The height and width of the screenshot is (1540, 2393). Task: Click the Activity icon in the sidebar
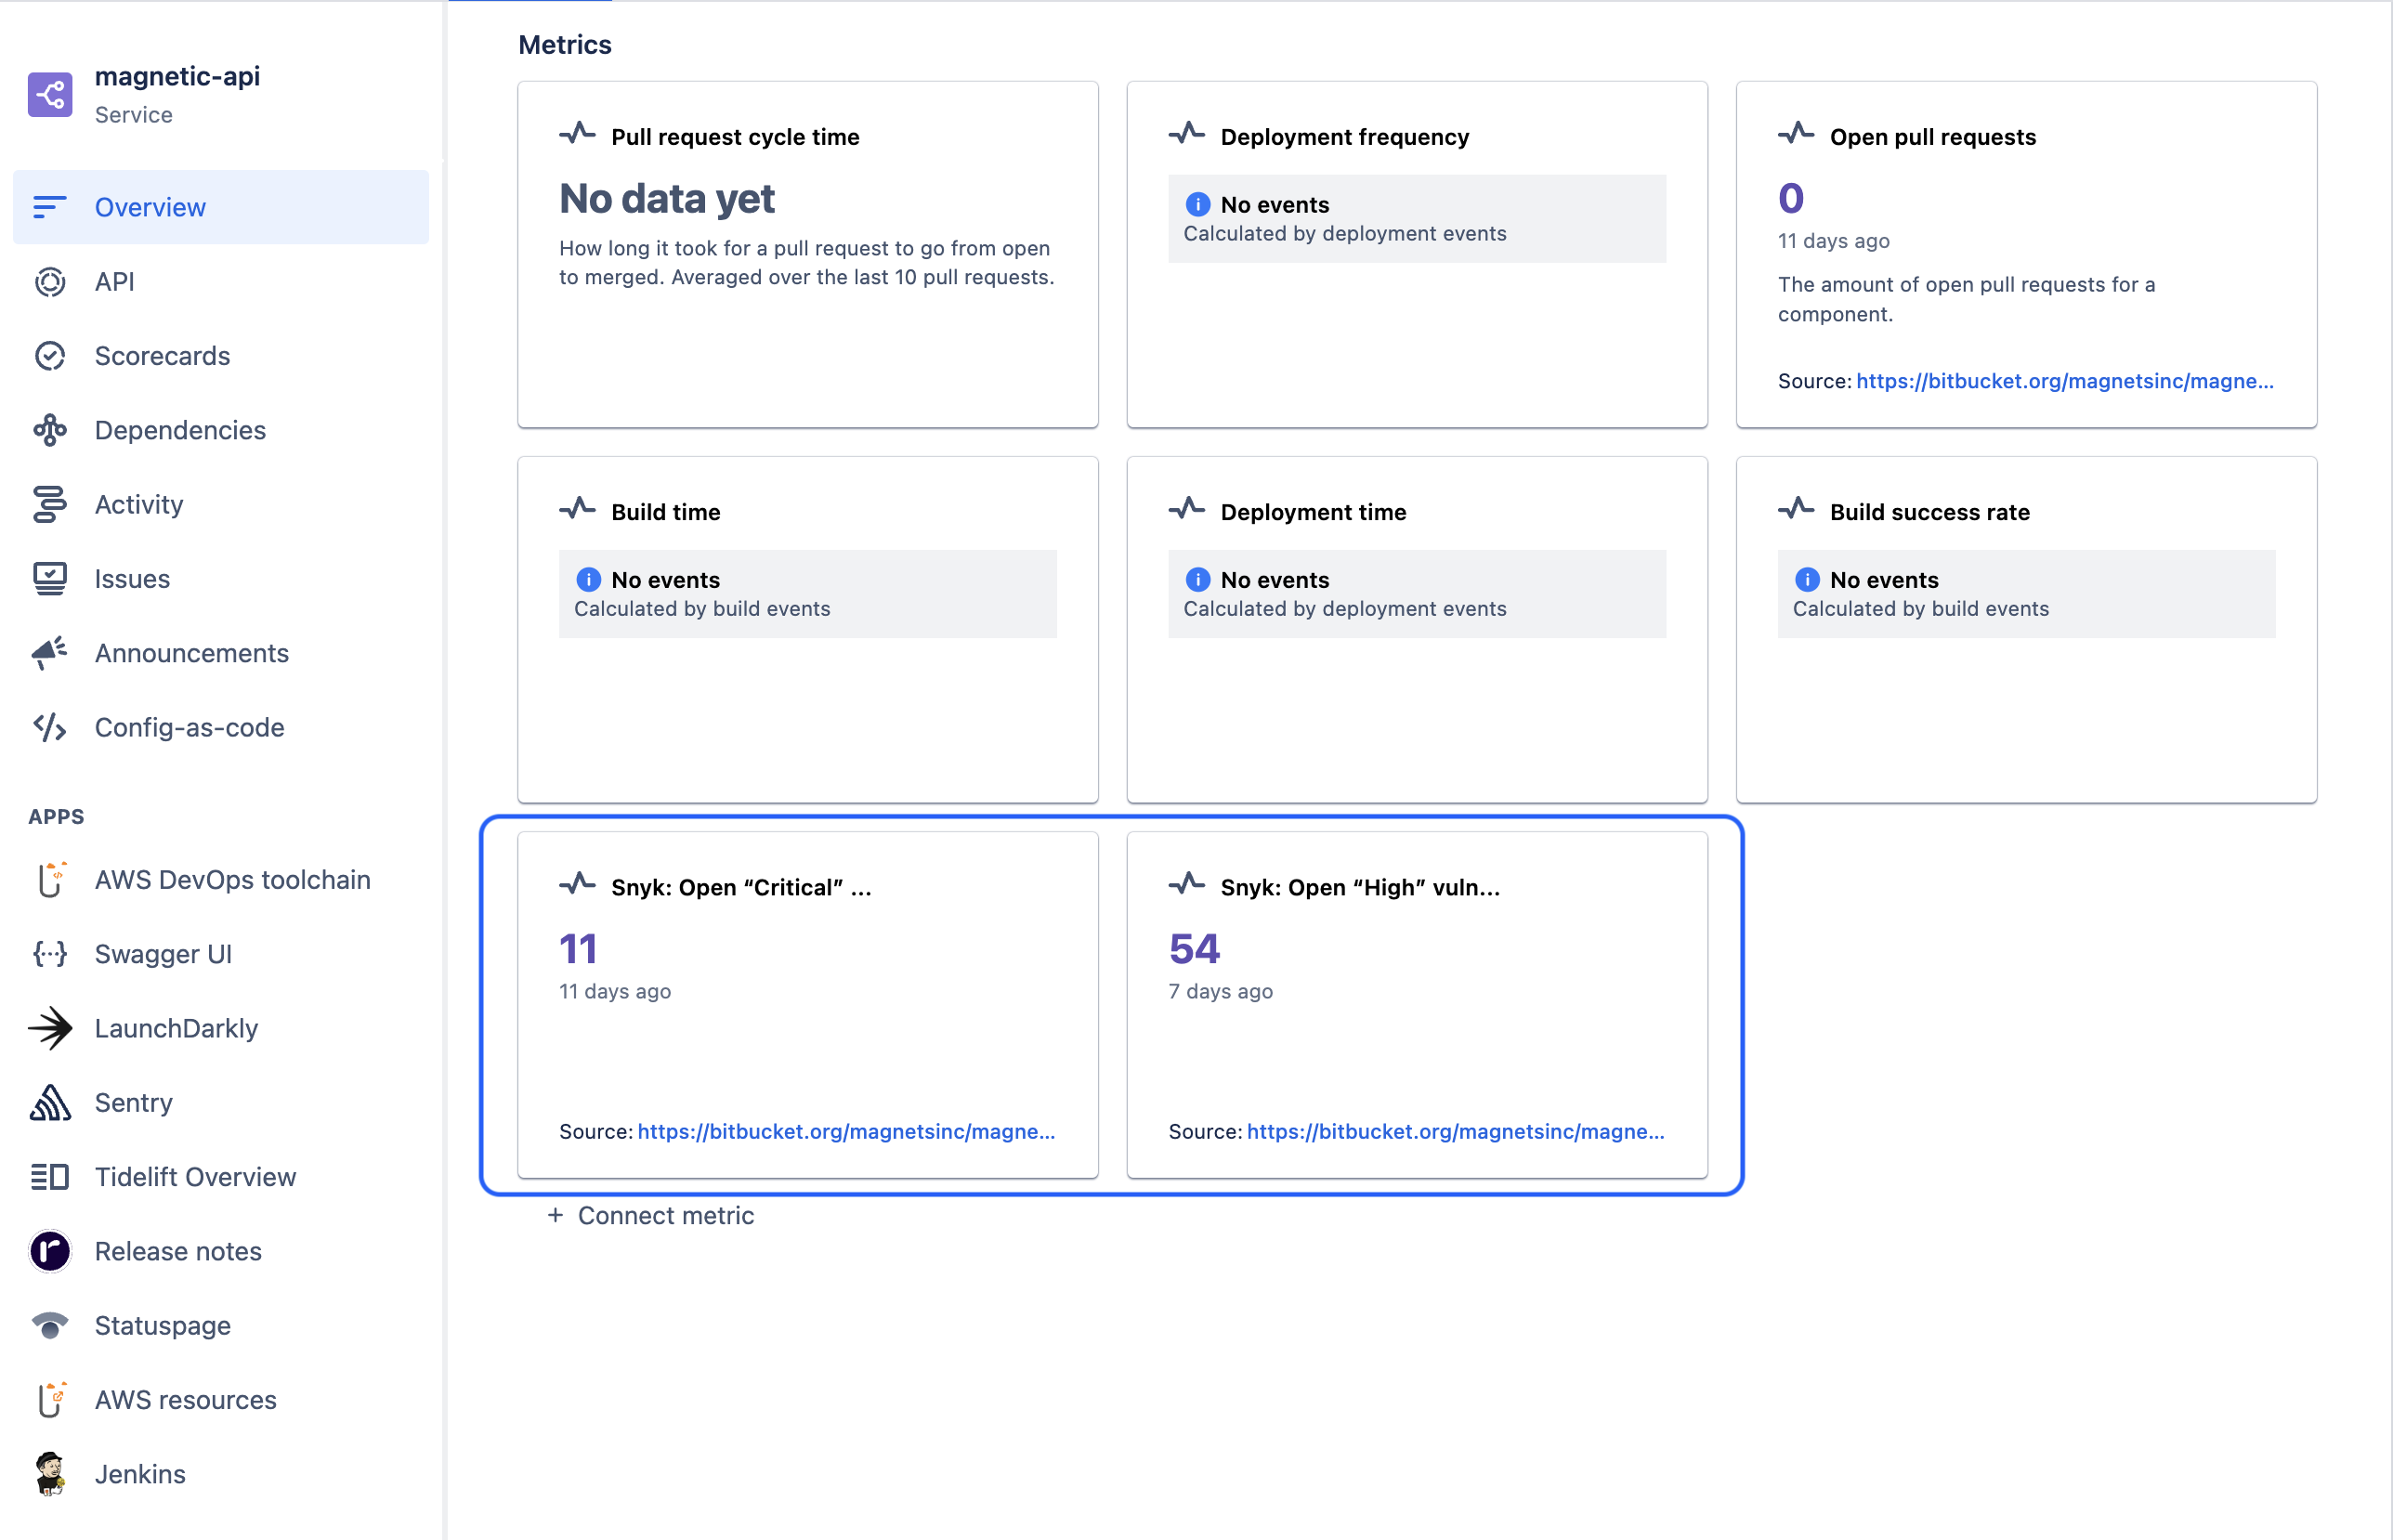[49, 504]
